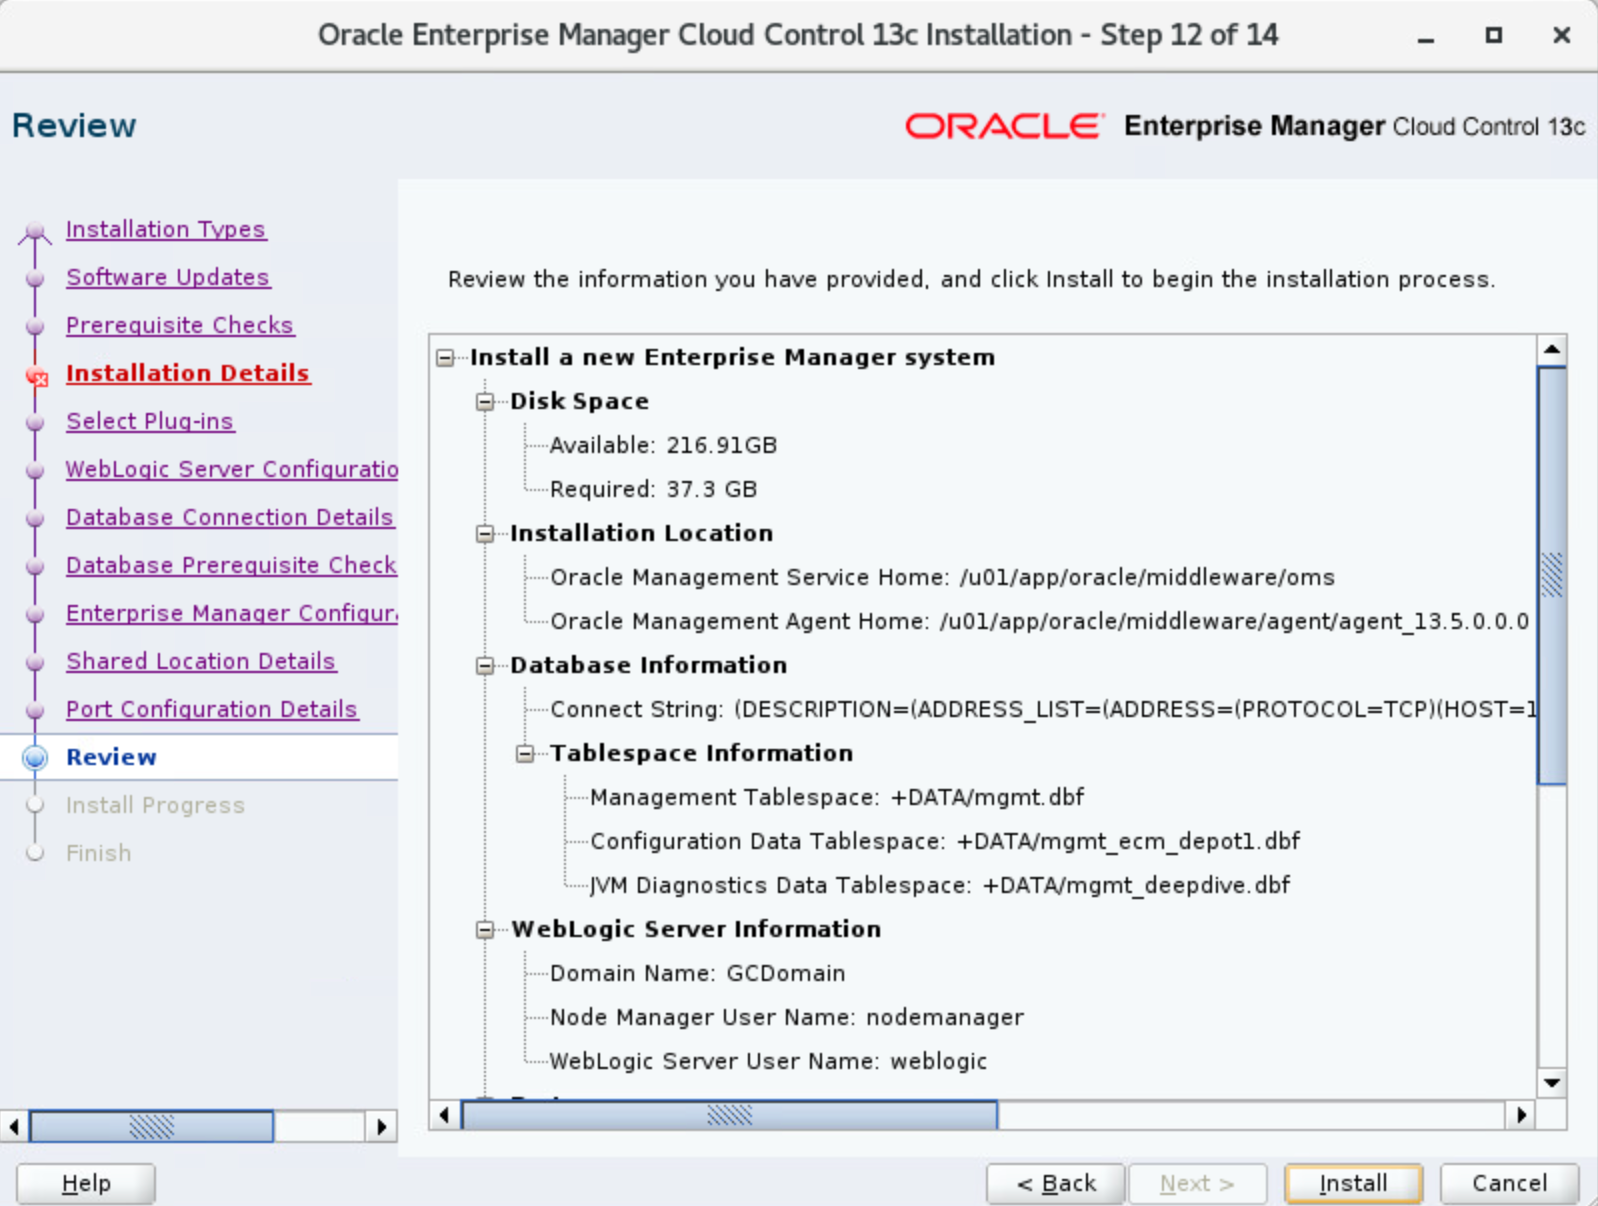Maximize the installer window
Screen dimensions: 1598x1206
pos(1493,36)
